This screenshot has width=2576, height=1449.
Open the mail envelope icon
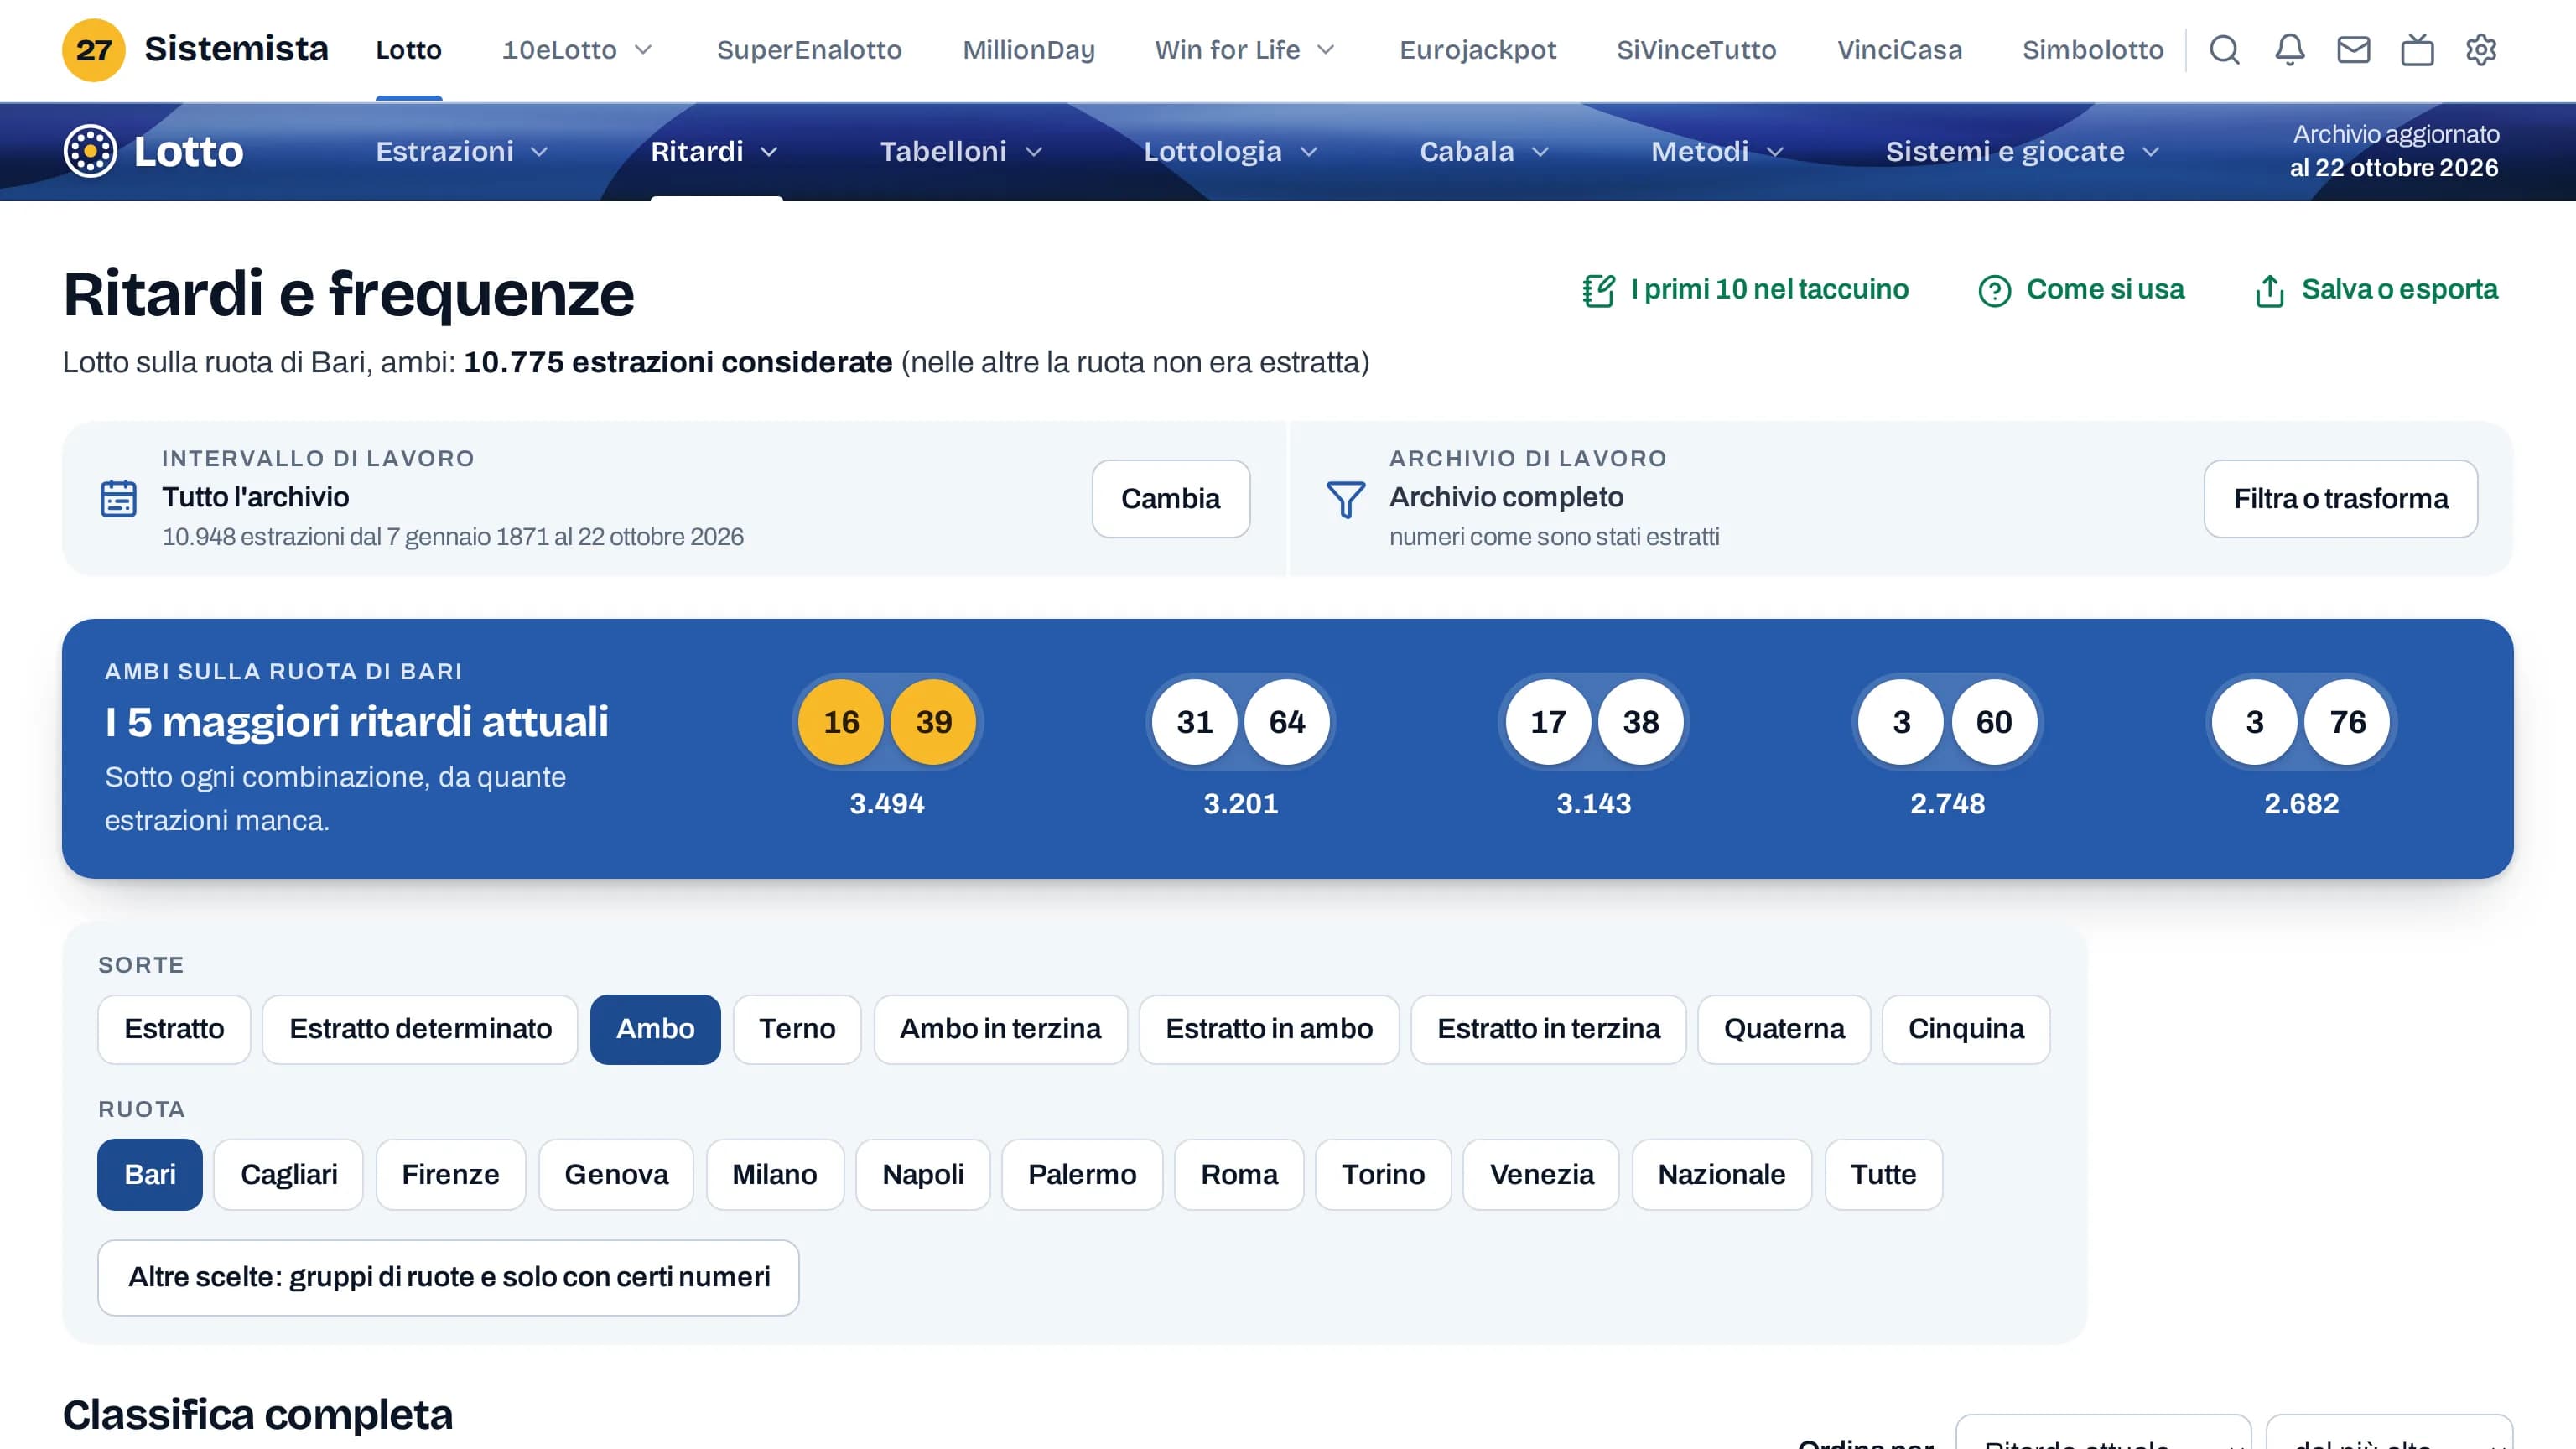(2353, 50)
